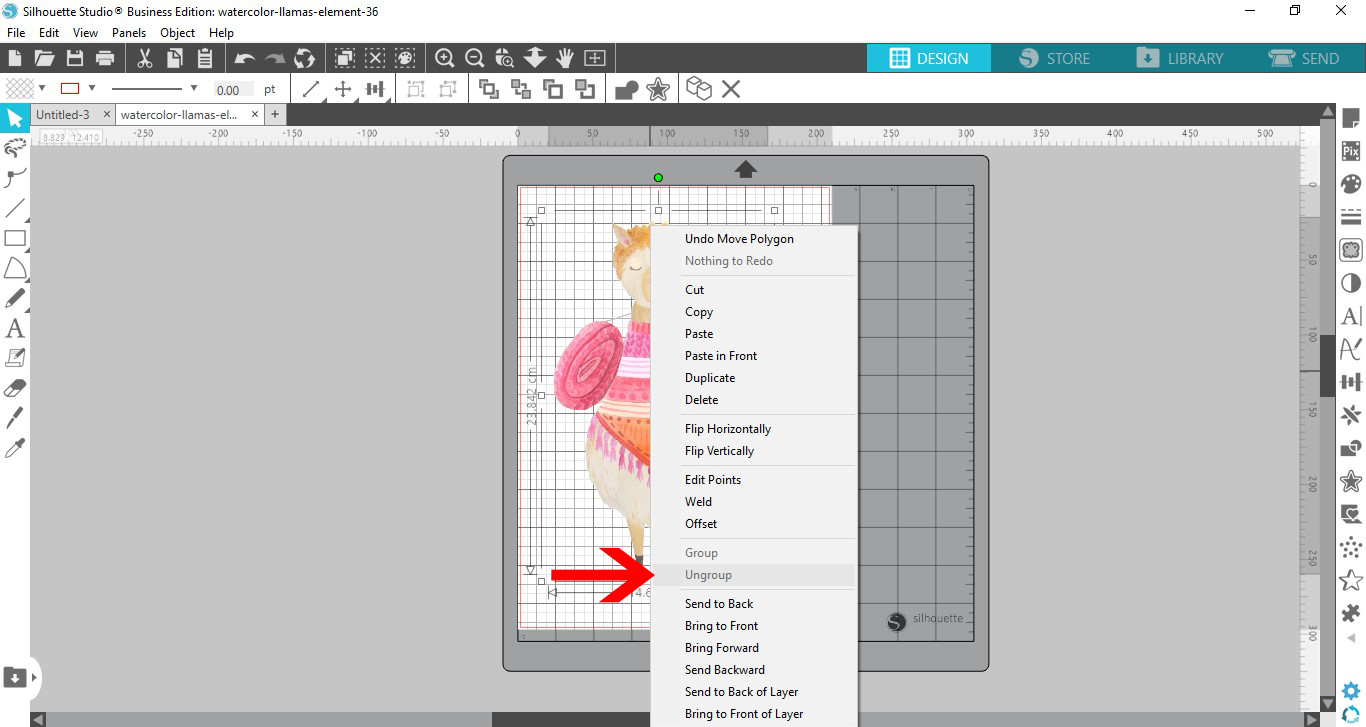Create a new document with toolbar icon

tap(15, 58)
